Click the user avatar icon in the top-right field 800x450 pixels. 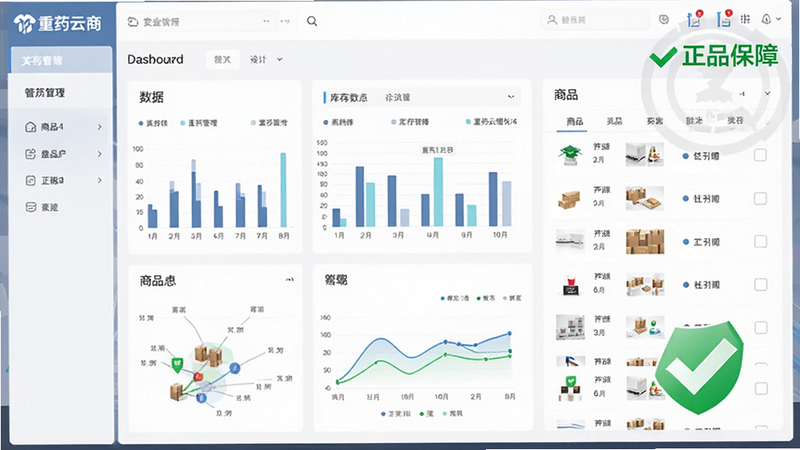point(552,19)
